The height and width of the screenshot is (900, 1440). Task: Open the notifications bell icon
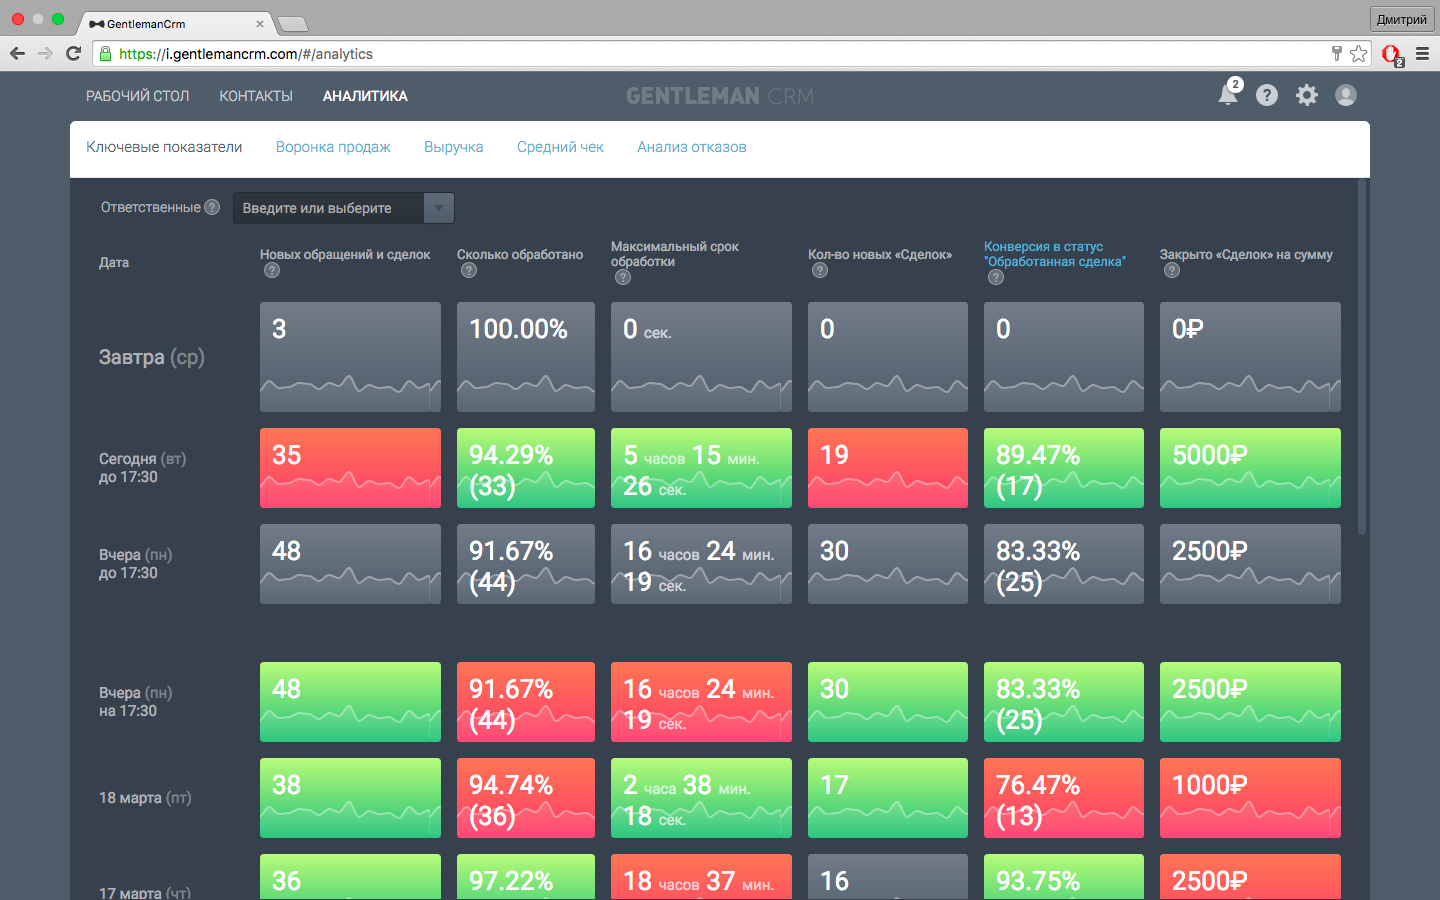coord(1228,95)
